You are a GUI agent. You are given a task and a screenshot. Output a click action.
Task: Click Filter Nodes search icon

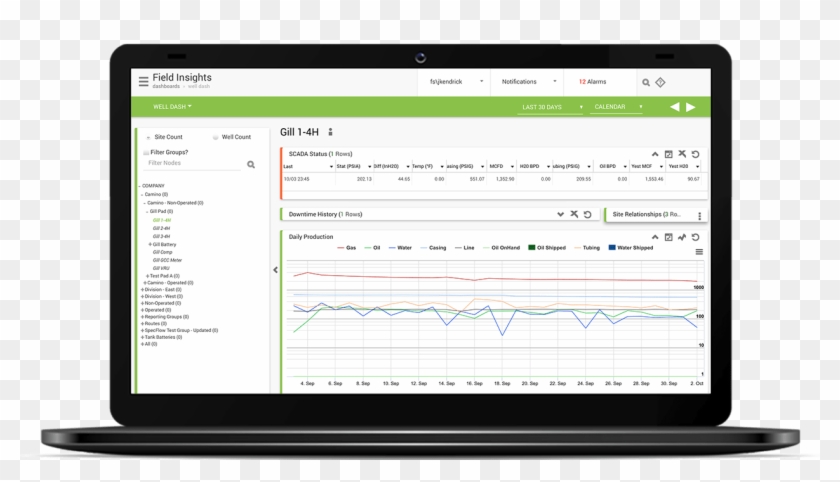(251, 164)
